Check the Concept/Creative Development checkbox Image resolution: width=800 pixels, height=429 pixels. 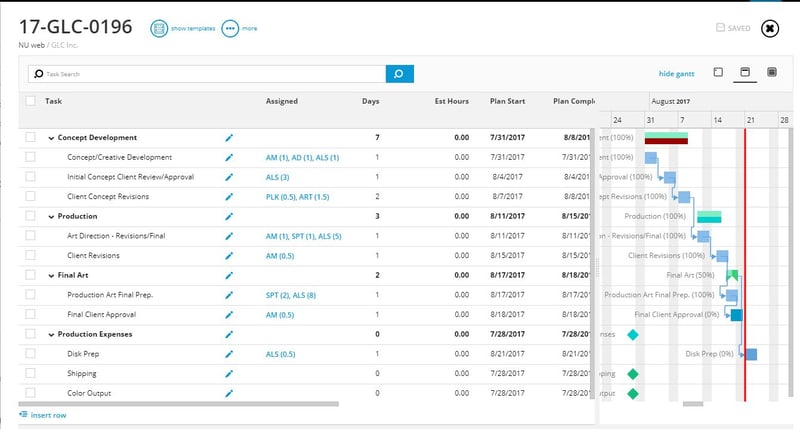(x=31, y=157)
